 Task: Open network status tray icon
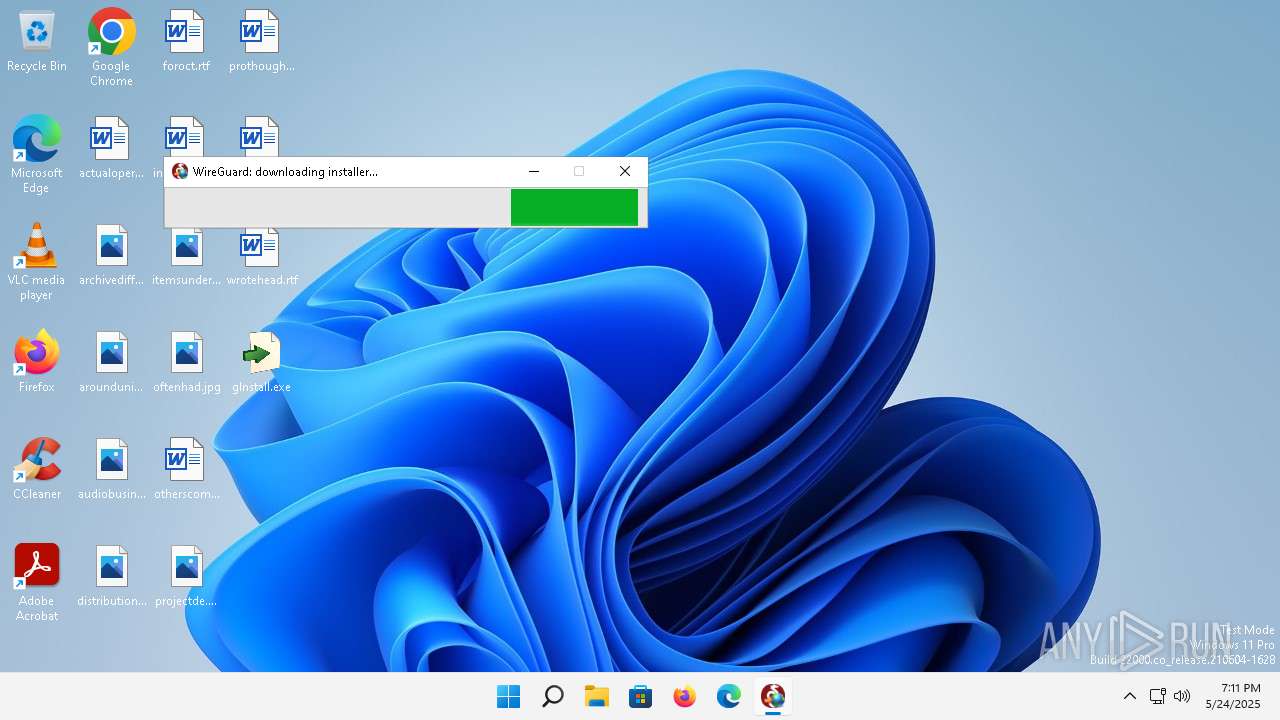pos(1157,696)
